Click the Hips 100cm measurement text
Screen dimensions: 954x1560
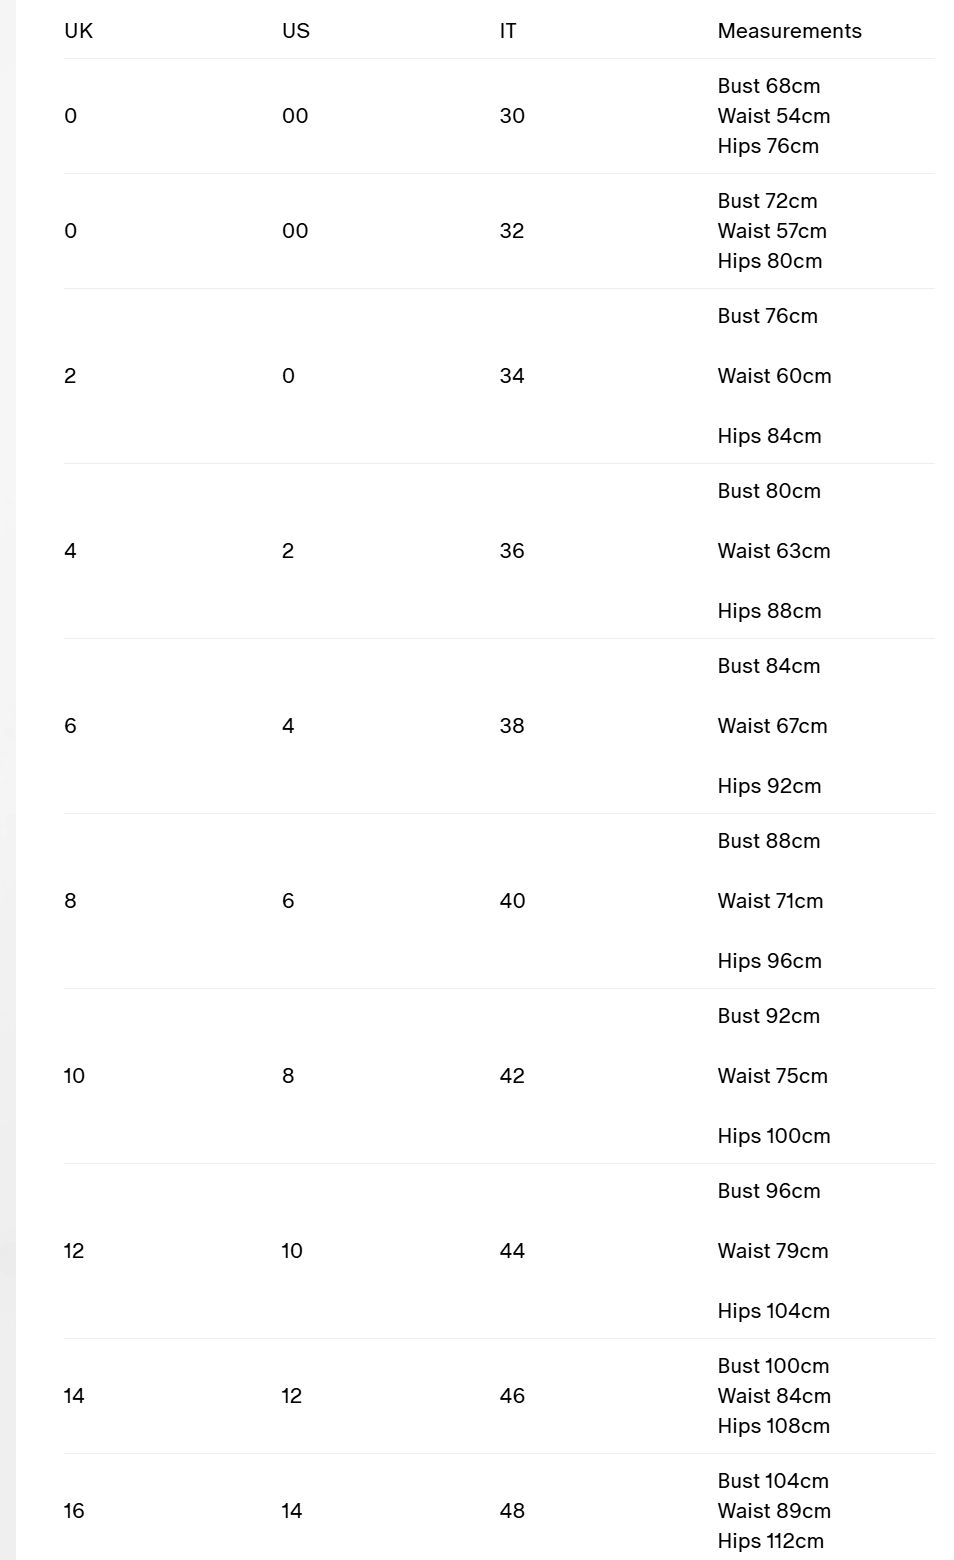tap(774, 1136)
